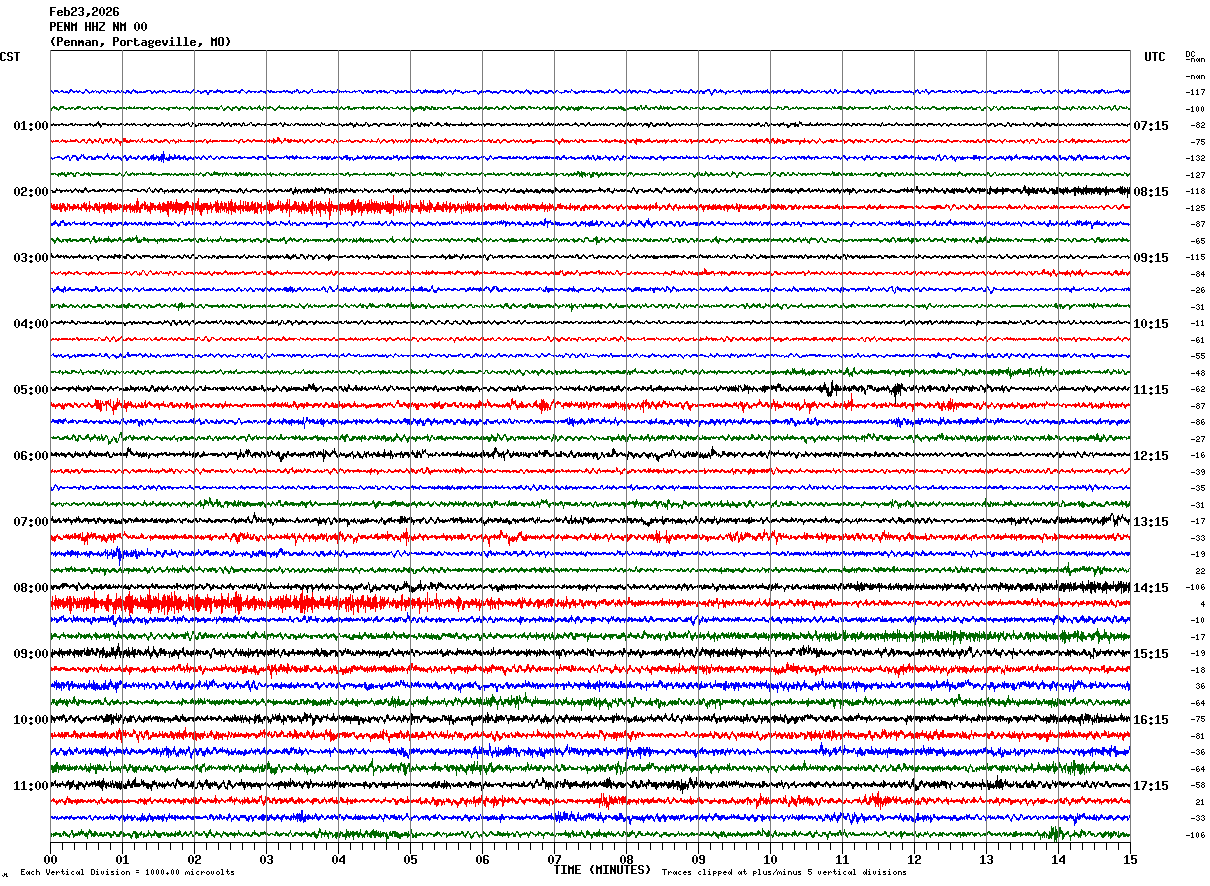Select the UTC time zone label

(1155, 57)
